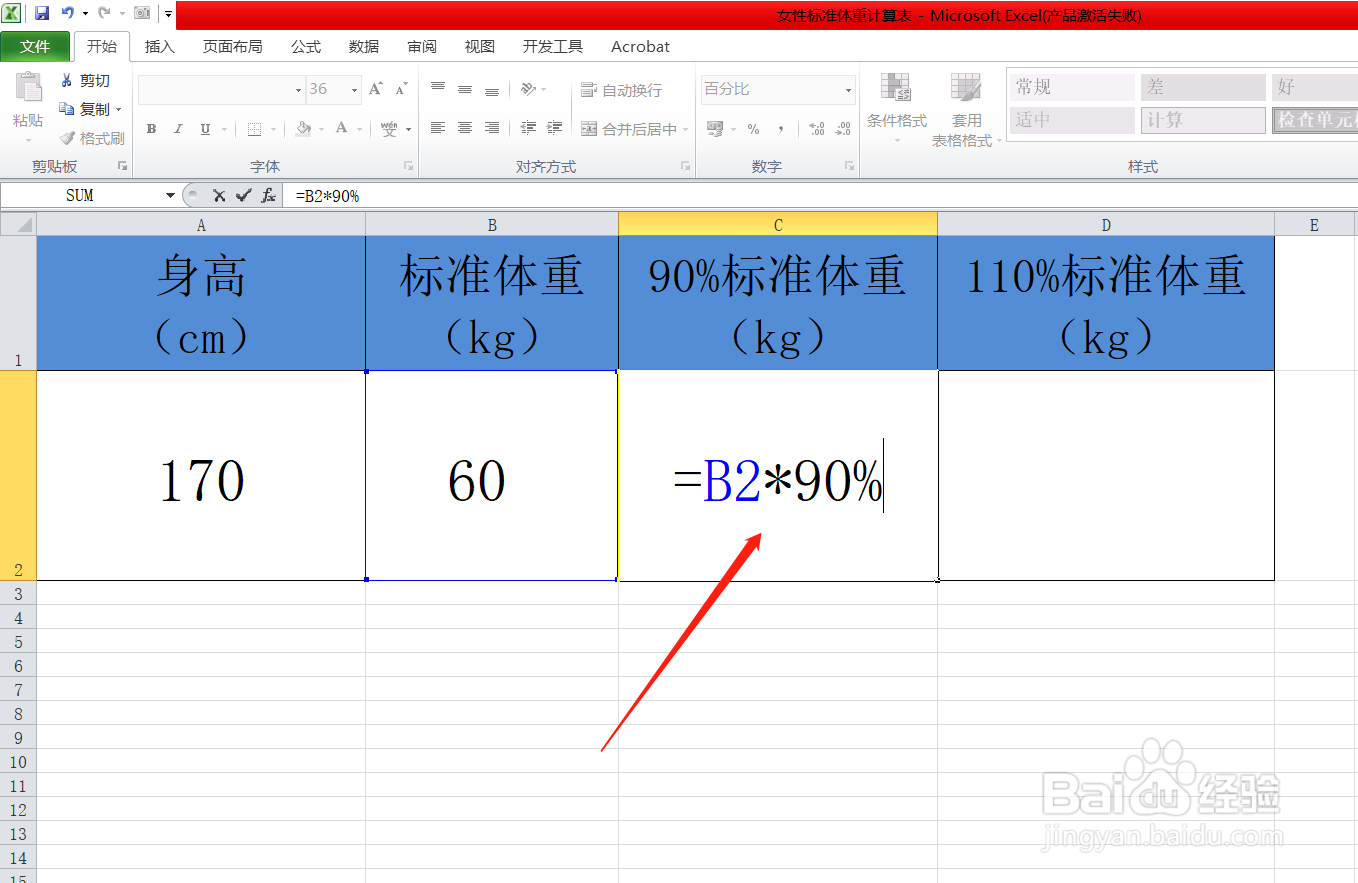Switch to the Data (数据) tab
Screen dimensions: 1358x883
click(x=364, y=46)
